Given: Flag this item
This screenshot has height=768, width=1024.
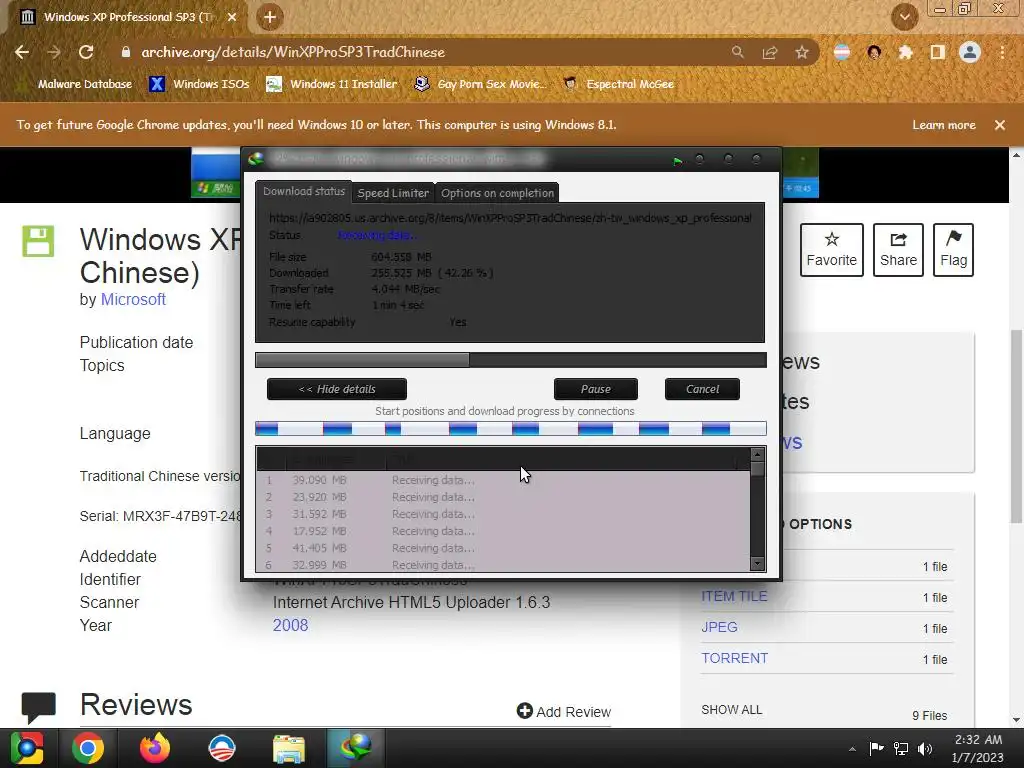Looking at the screenshot, I should [953, 250].
